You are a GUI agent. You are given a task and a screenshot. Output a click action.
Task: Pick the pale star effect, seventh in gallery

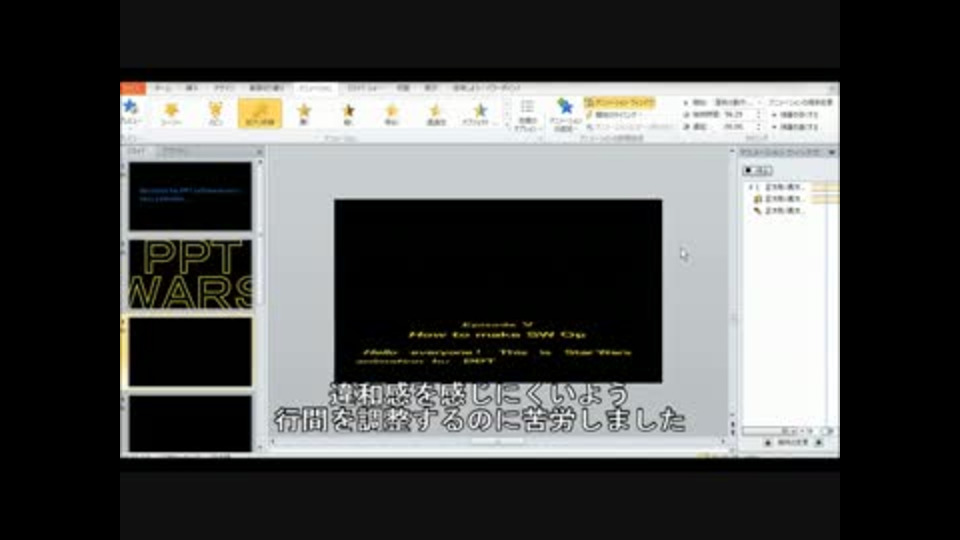(391, 114)
